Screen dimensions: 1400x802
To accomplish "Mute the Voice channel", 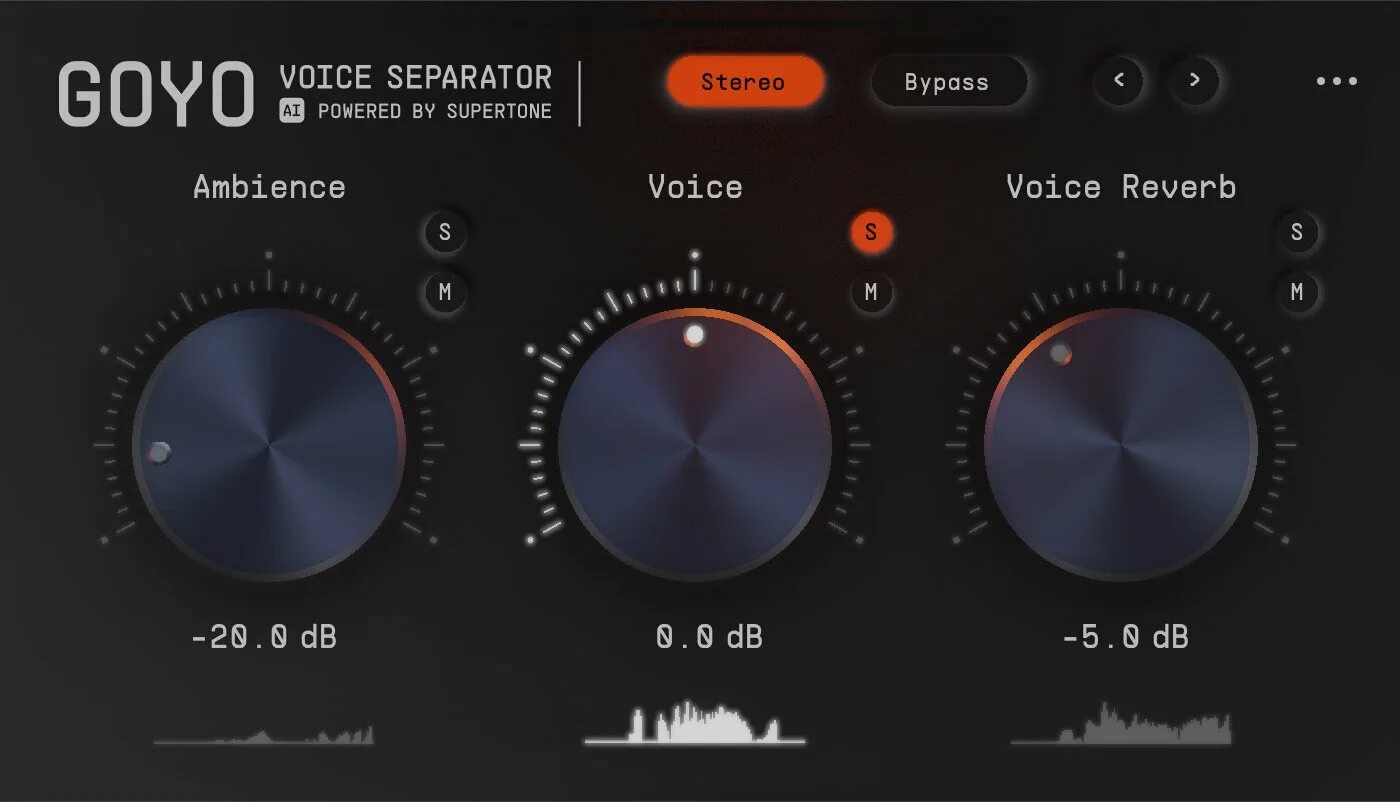I will point(871,292).
